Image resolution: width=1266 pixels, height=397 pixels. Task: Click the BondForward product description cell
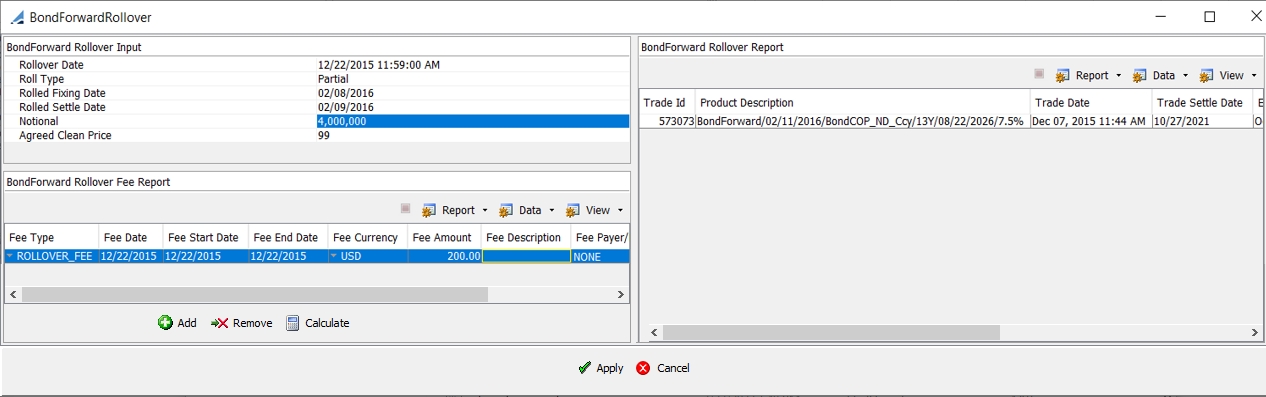point(863,120)
